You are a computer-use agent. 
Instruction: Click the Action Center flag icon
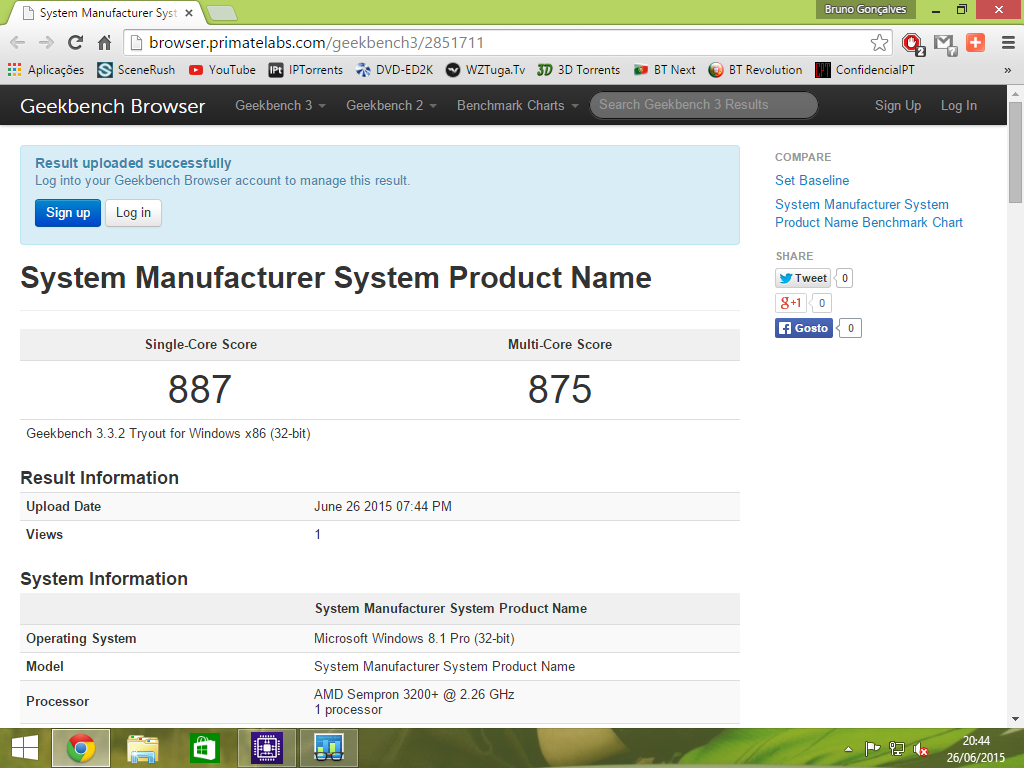click(x=872, y=749)
